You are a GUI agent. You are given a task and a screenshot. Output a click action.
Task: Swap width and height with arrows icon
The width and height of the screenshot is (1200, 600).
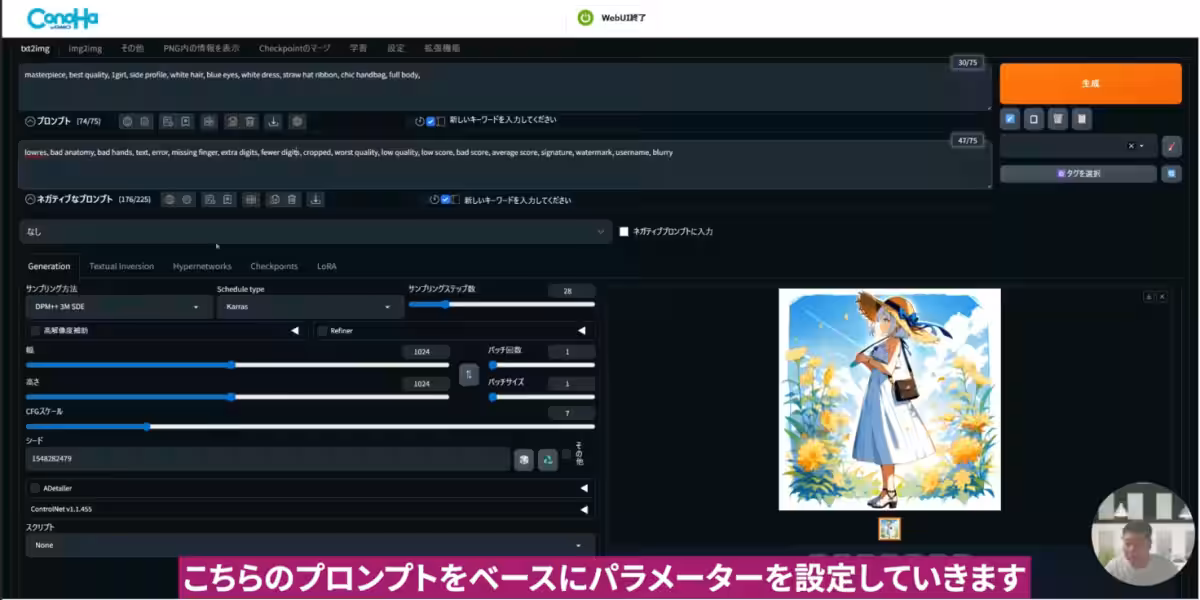468,375
